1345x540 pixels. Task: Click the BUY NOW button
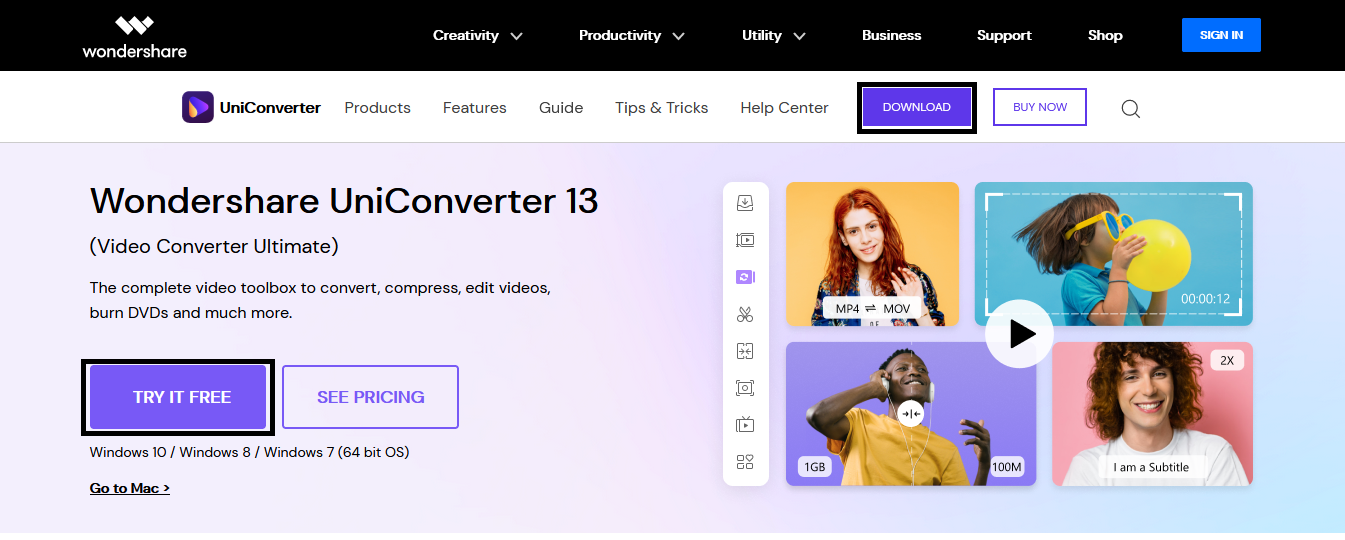click(x=1040, y=107)
